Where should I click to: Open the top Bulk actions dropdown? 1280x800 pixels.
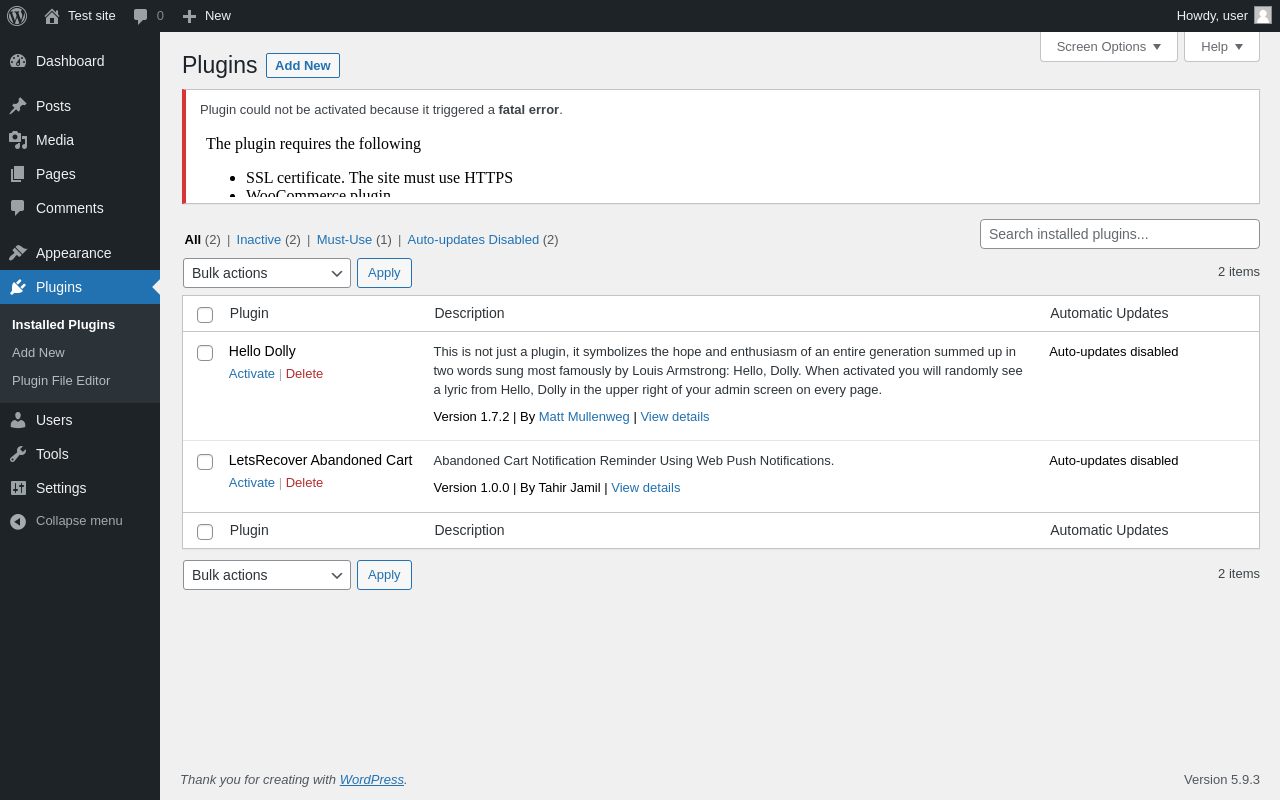click(x=266, y=273)
